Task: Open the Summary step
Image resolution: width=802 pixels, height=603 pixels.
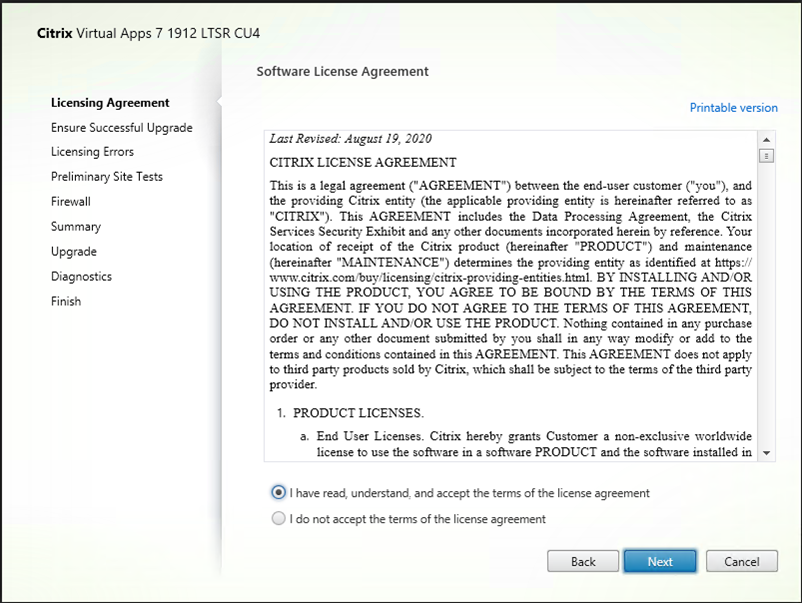Action: [76, 227]
